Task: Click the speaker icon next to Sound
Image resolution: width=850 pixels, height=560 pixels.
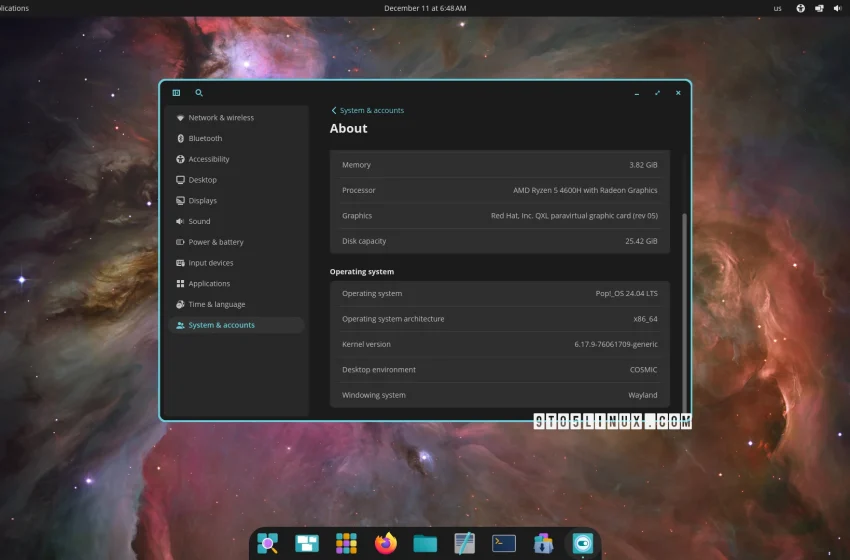Action: pos(180,221)
